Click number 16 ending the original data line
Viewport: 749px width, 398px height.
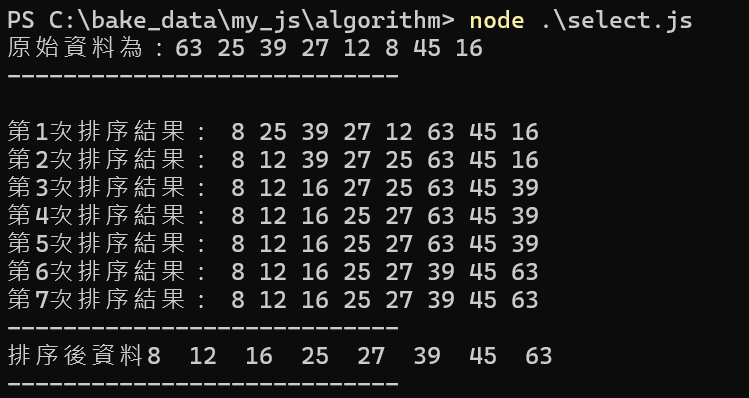(469, 48)
